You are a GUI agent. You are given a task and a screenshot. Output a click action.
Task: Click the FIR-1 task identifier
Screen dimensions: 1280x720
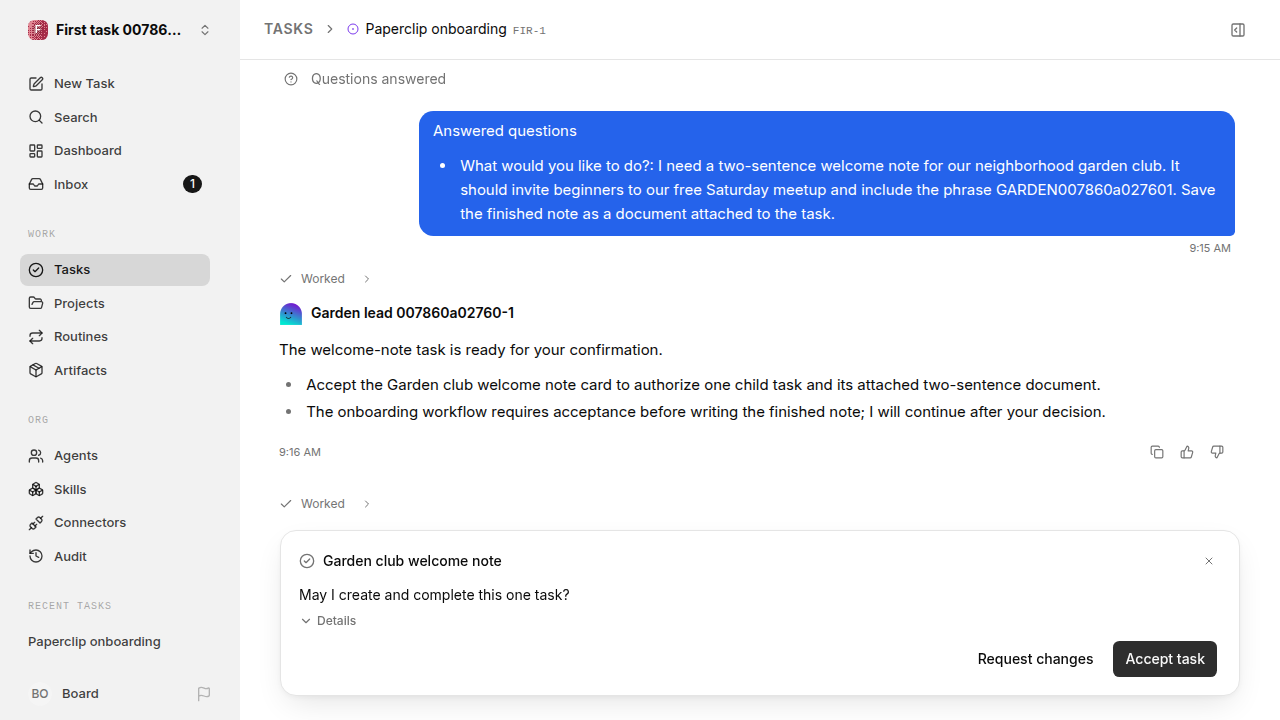(529, 31)
